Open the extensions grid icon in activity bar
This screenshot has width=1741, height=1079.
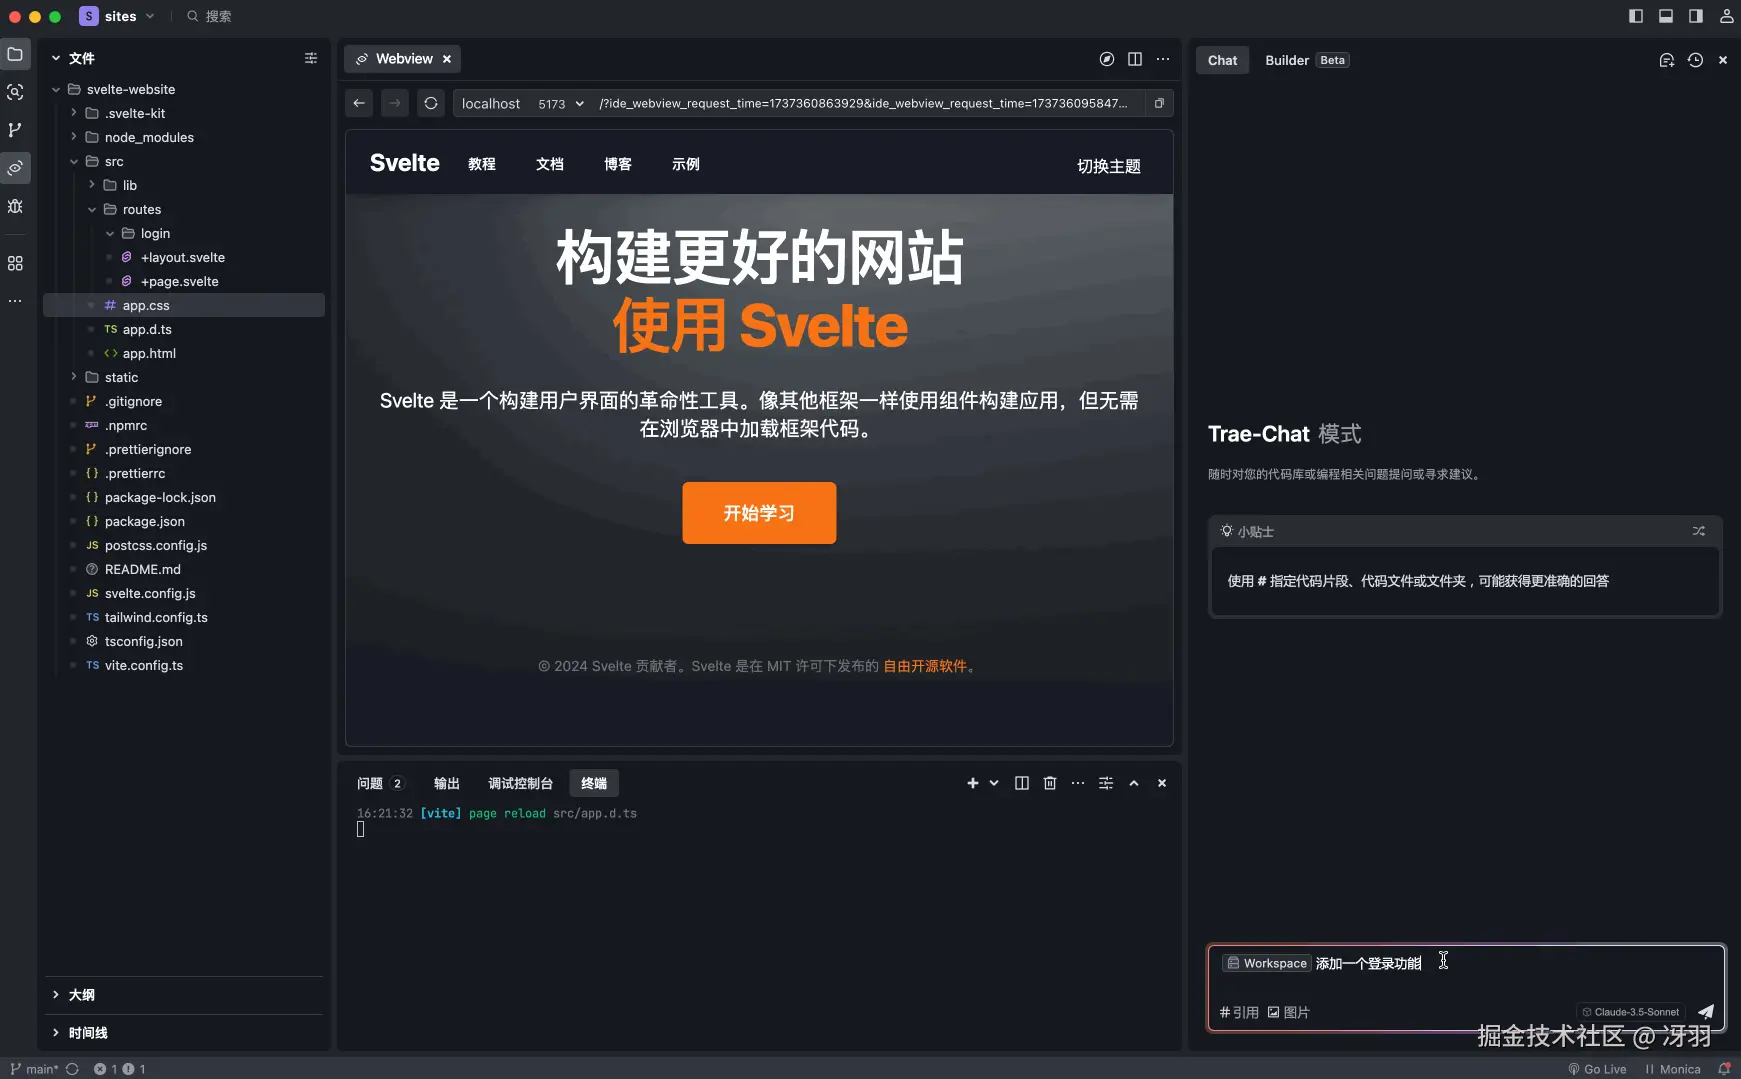click(15, 263)
